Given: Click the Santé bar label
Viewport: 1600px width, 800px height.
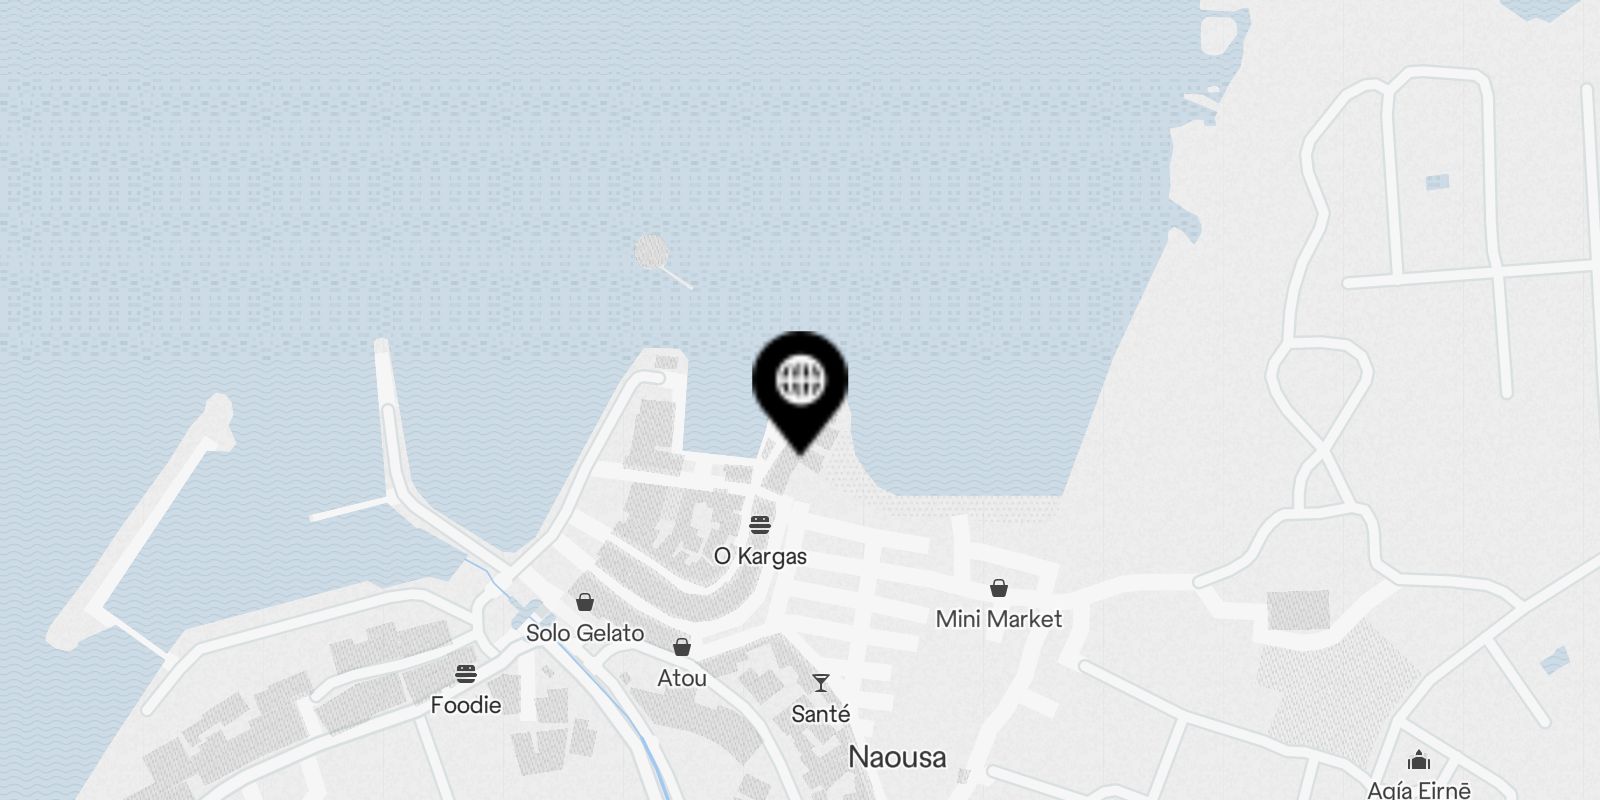Looking at the screenshot, I should [x=821, y=714].
